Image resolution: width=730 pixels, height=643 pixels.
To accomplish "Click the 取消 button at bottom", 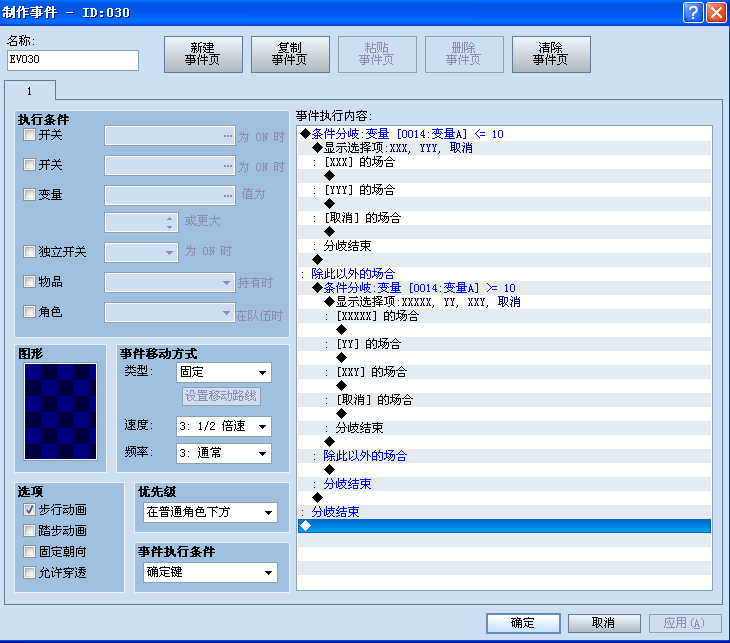I will point(604,623).
